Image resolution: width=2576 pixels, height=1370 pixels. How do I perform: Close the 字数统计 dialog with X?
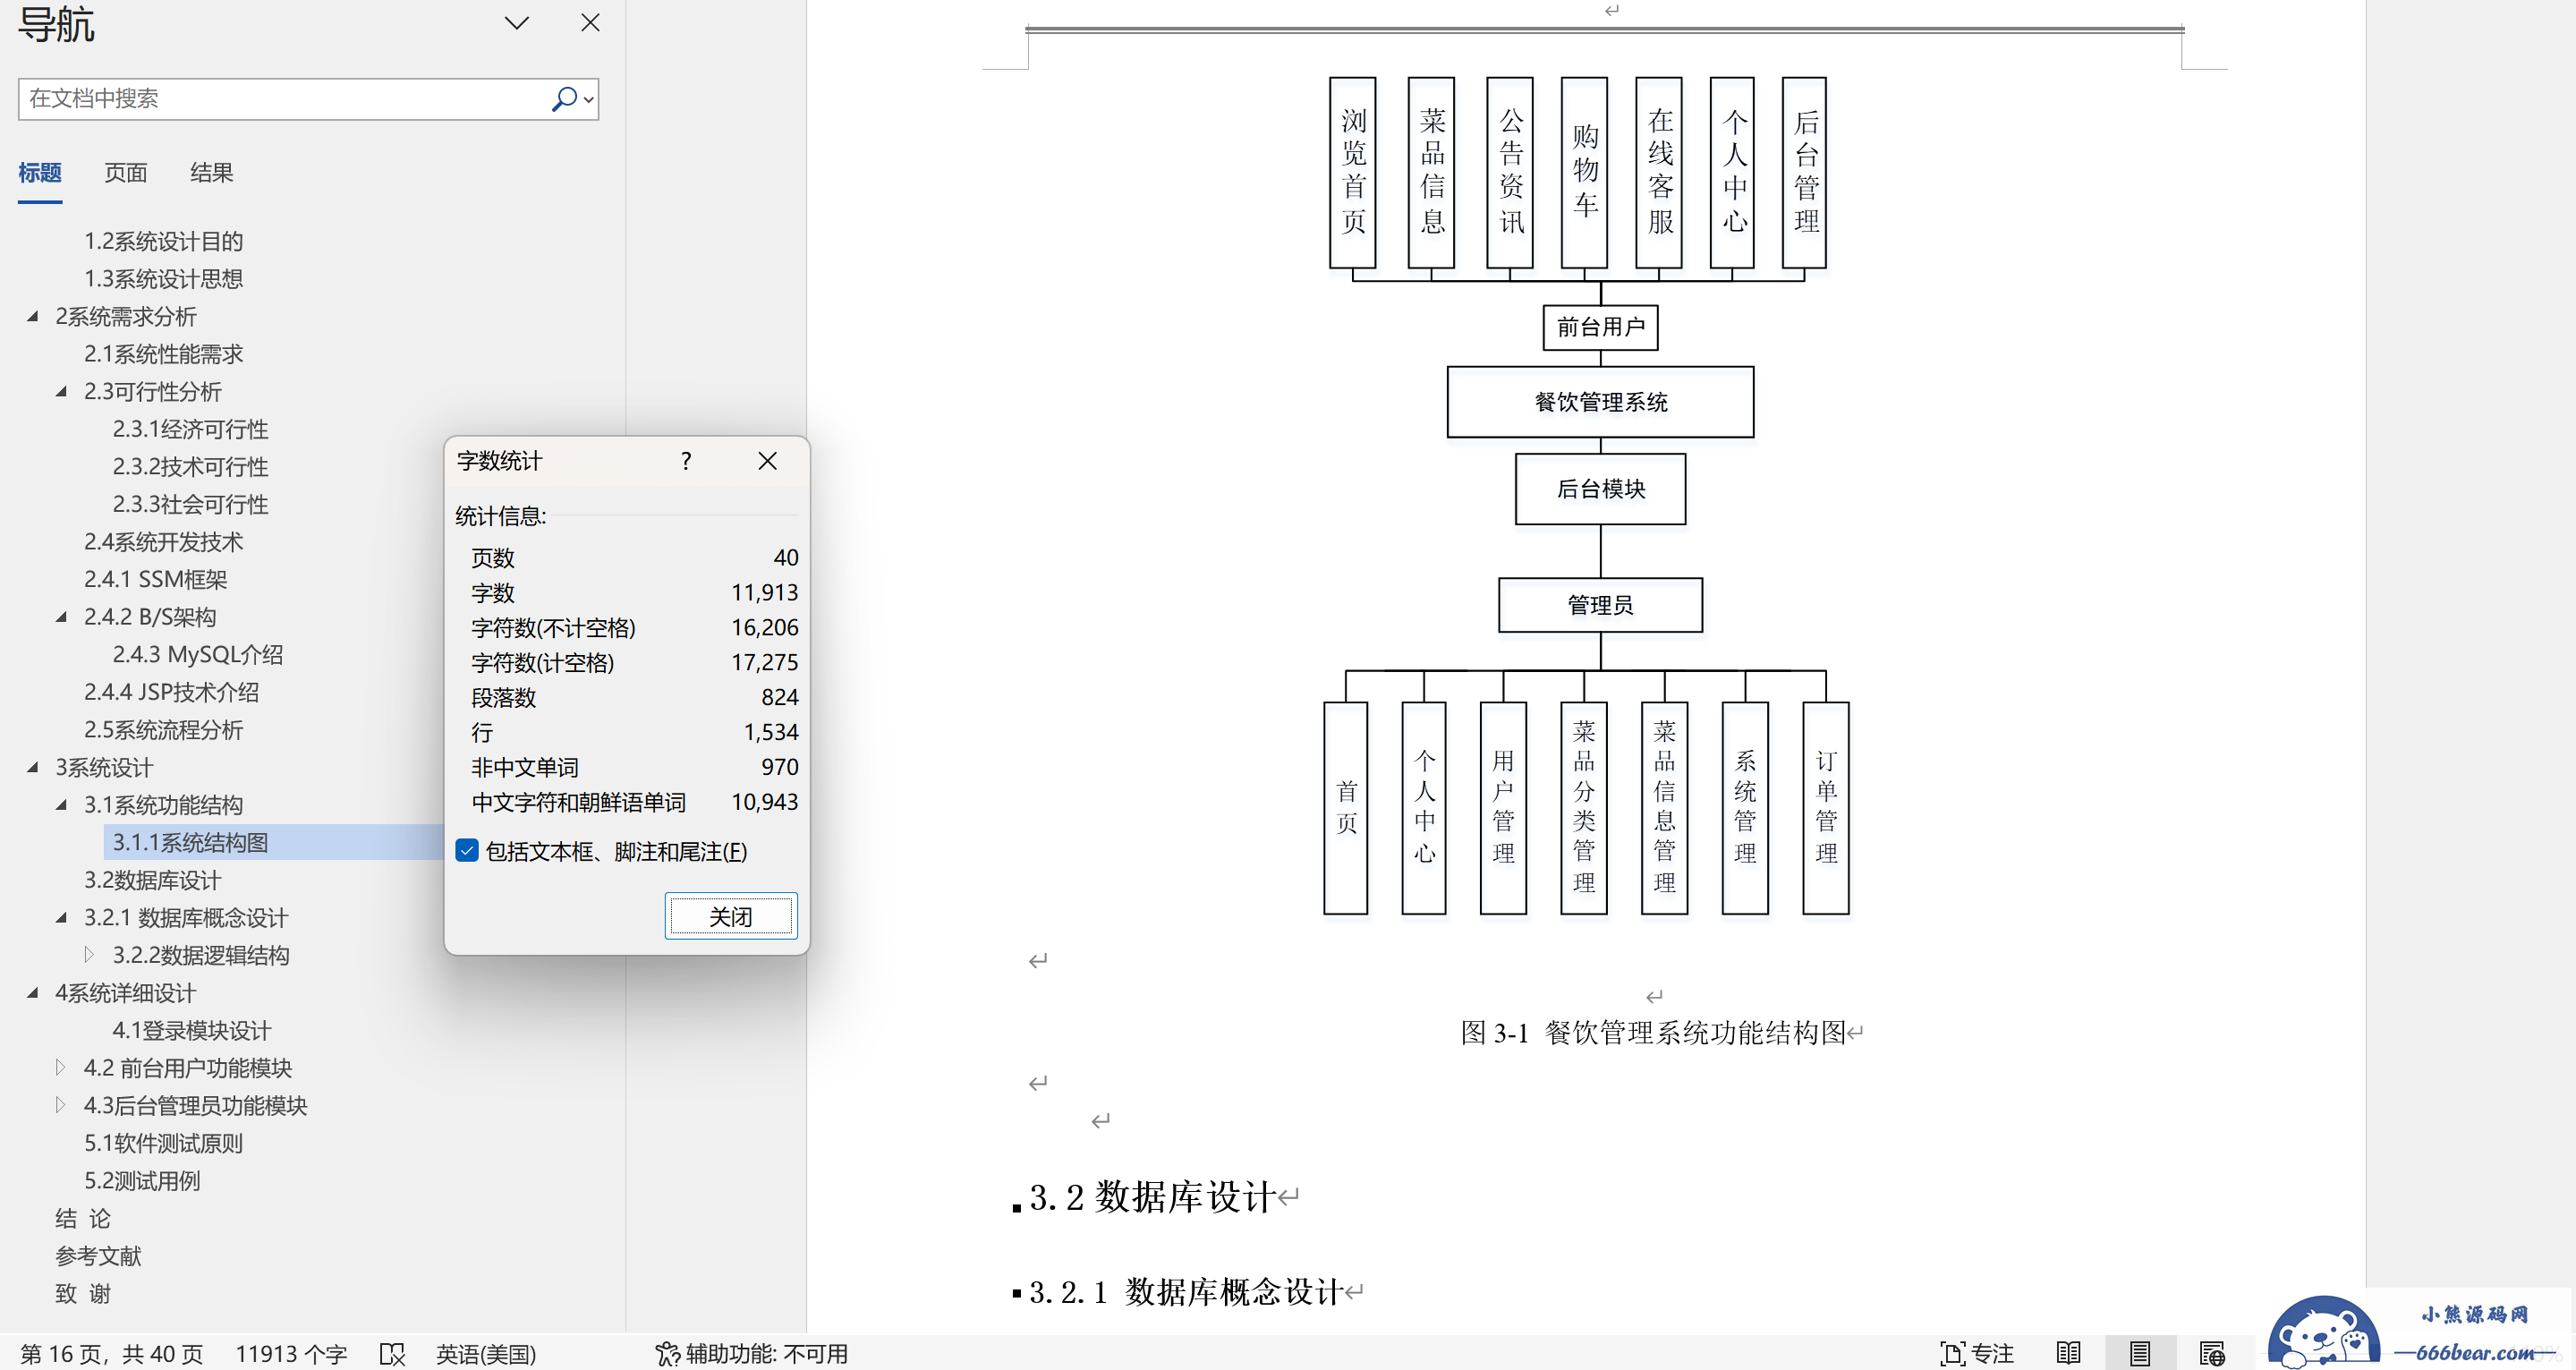point(767,461)
